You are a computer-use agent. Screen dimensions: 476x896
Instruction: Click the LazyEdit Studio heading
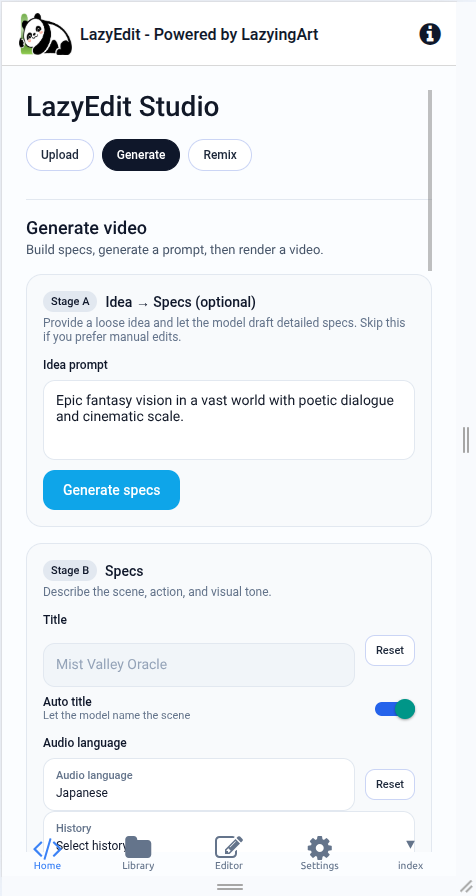[x=122, y=107]
